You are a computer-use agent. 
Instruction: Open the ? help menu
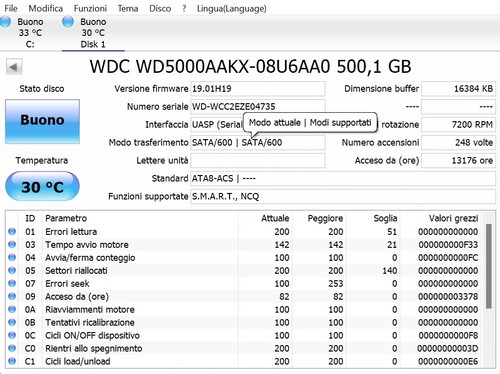click(184, 8)
